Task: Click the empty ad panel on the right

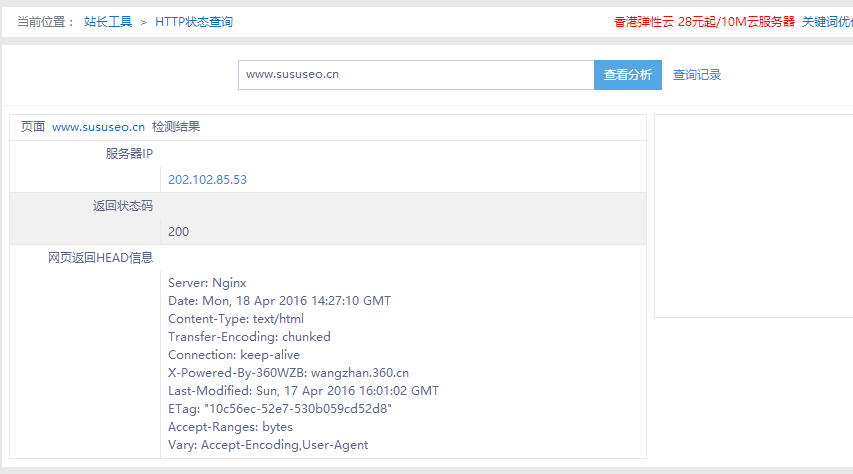Action: coord(753,215)
